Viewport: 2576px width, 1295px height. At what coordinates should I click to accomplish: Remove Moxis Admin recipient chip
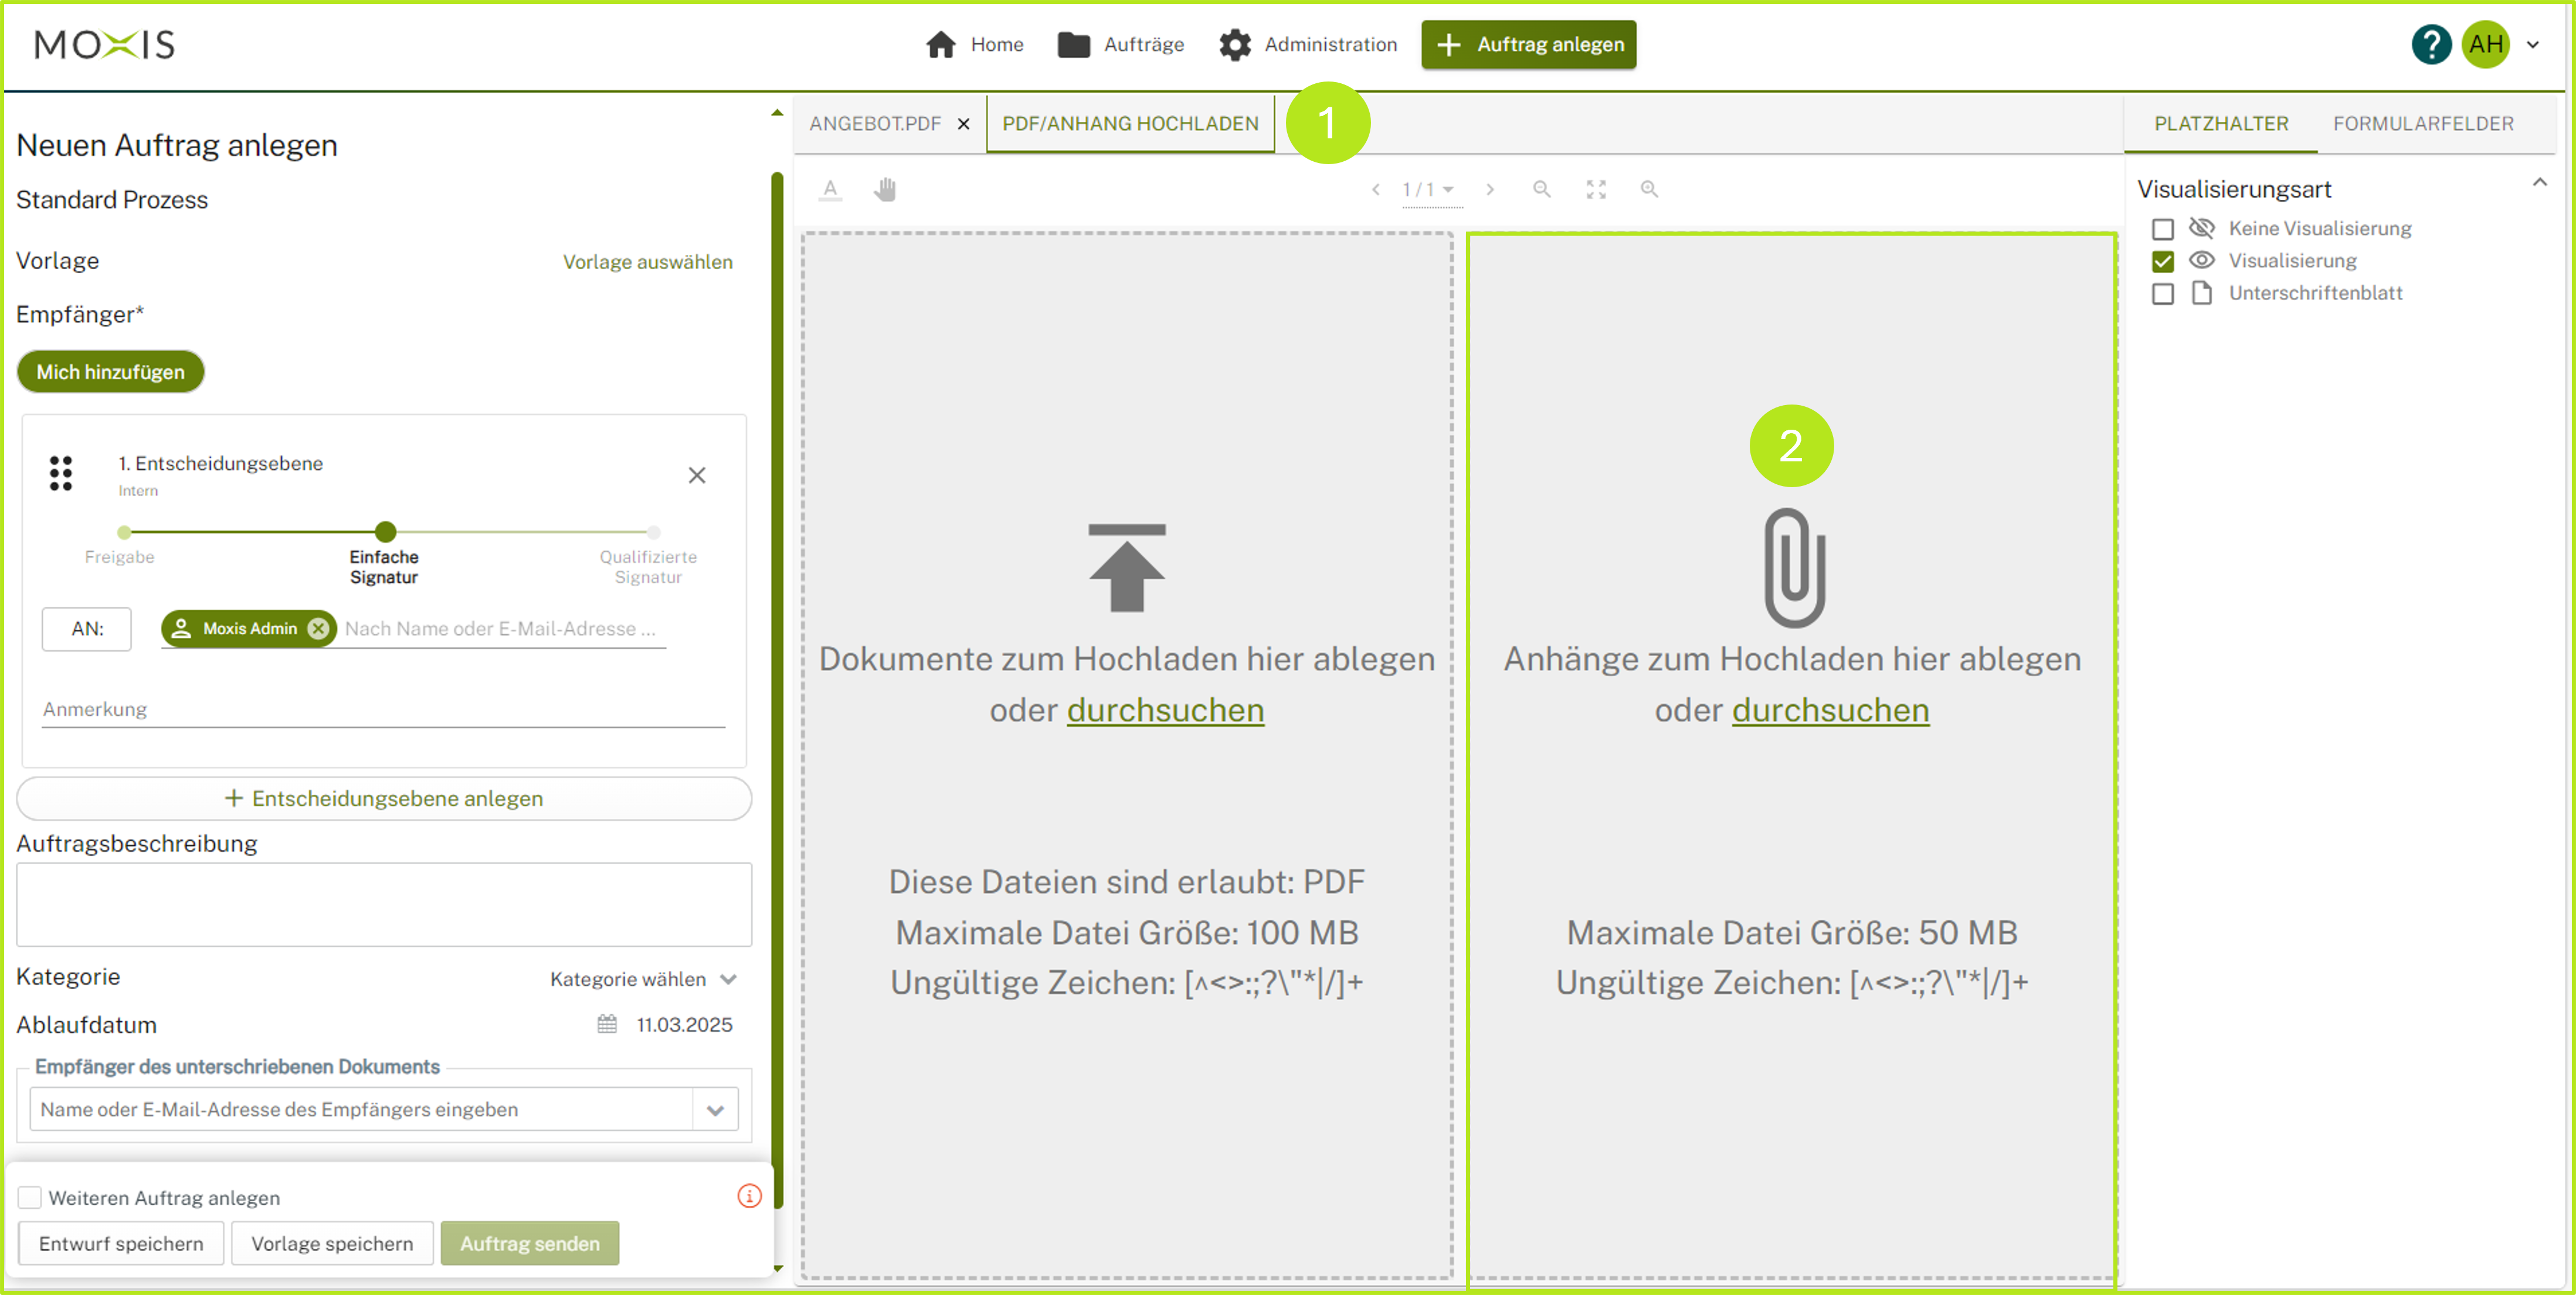click(x=318, y=628)
